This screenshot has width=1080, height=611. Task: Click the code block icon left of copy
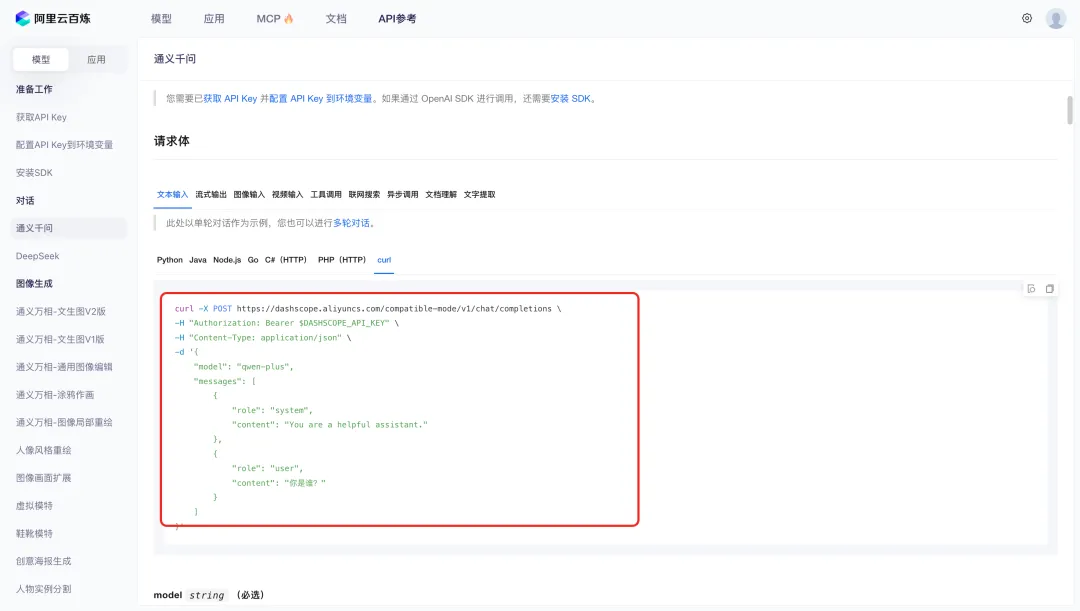[1031, 289]
